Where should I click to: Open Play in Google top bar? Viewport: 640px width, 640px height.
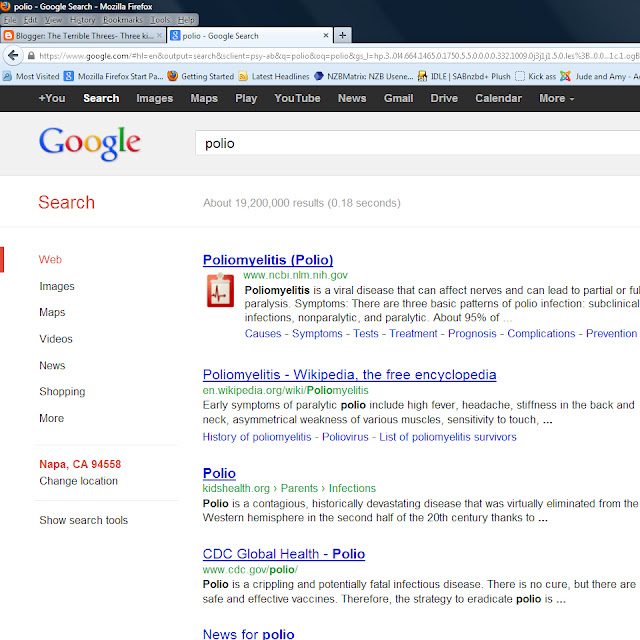tap(246, 98)
